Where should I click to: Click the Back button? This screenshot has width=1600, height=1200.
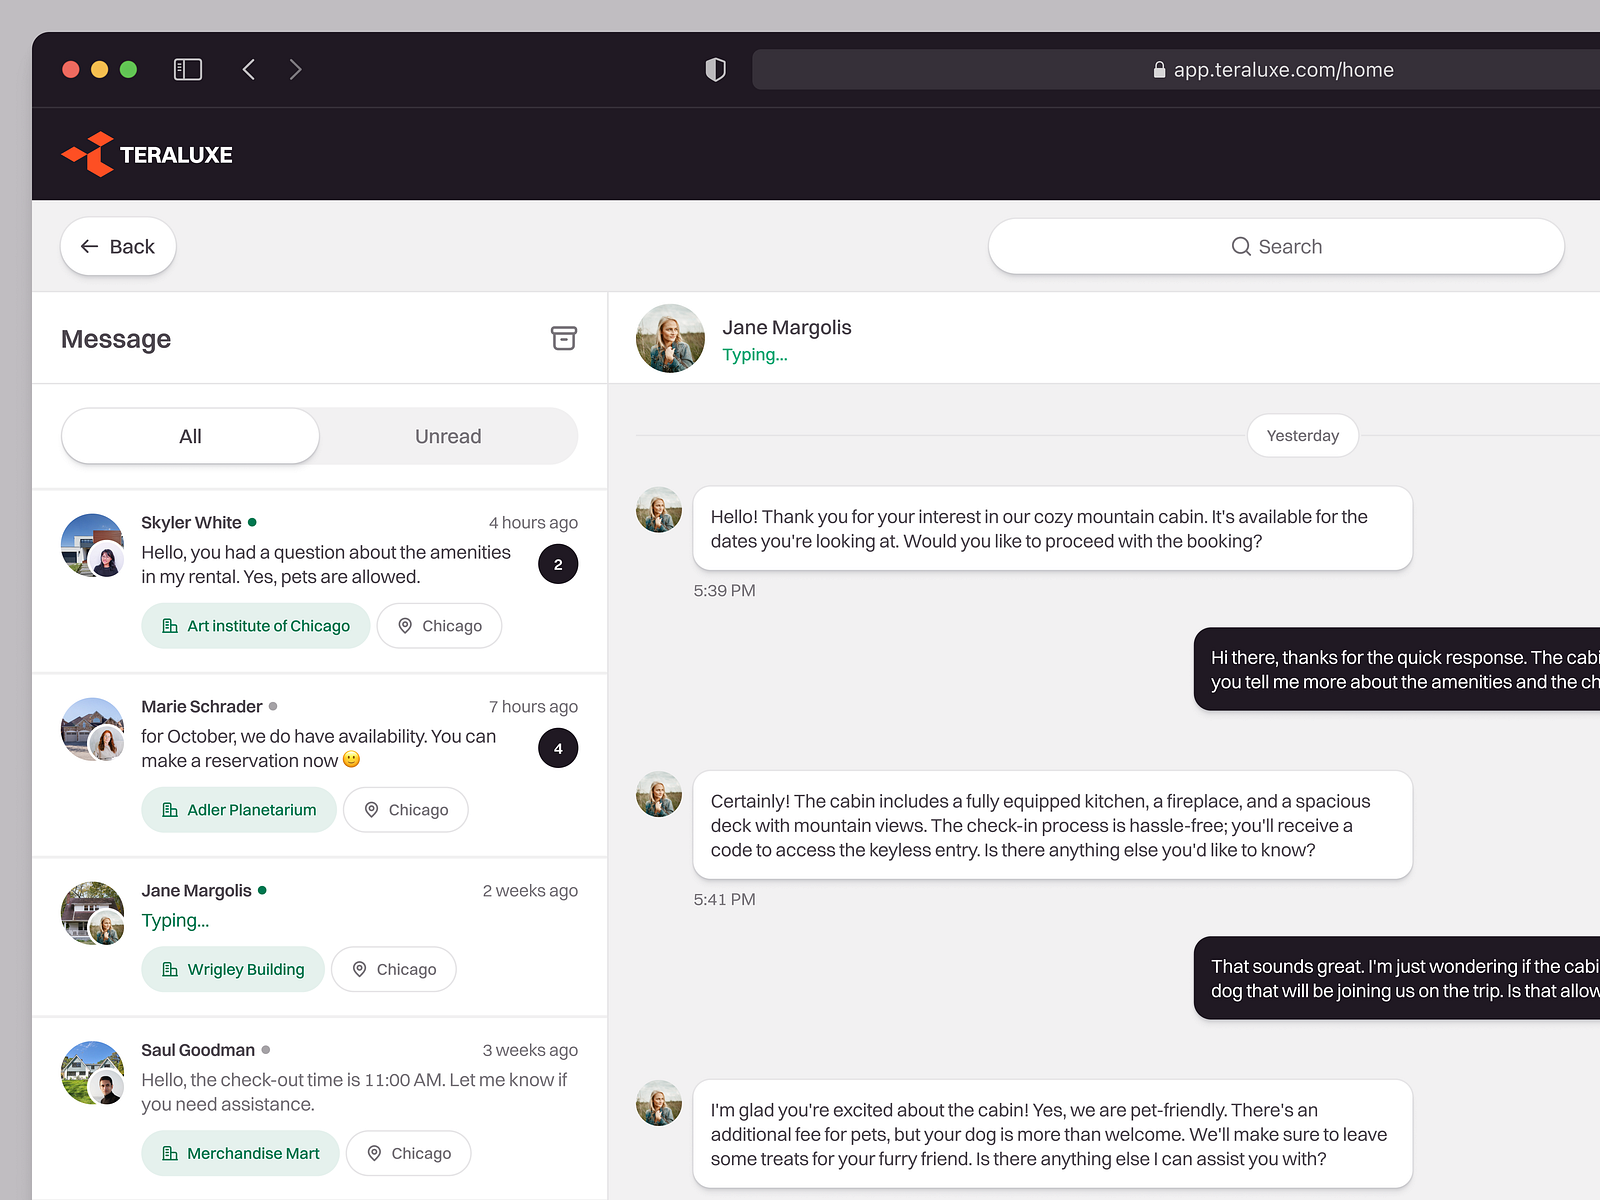click(117, 246)
